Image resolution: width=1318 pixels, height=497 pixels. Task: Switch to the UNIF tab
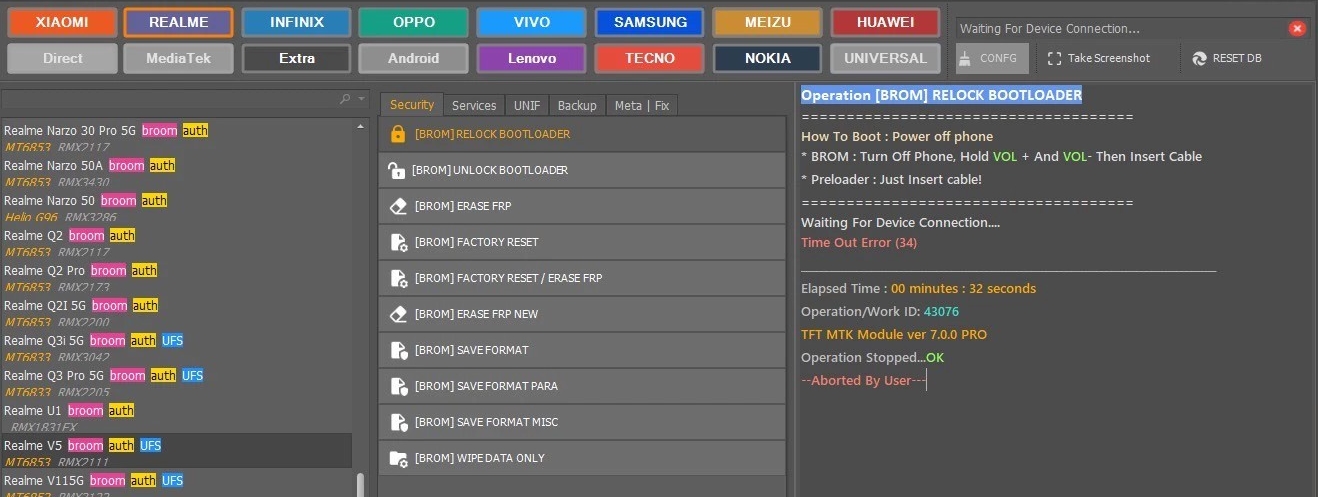pyautogui.click(x=527, y=105)
